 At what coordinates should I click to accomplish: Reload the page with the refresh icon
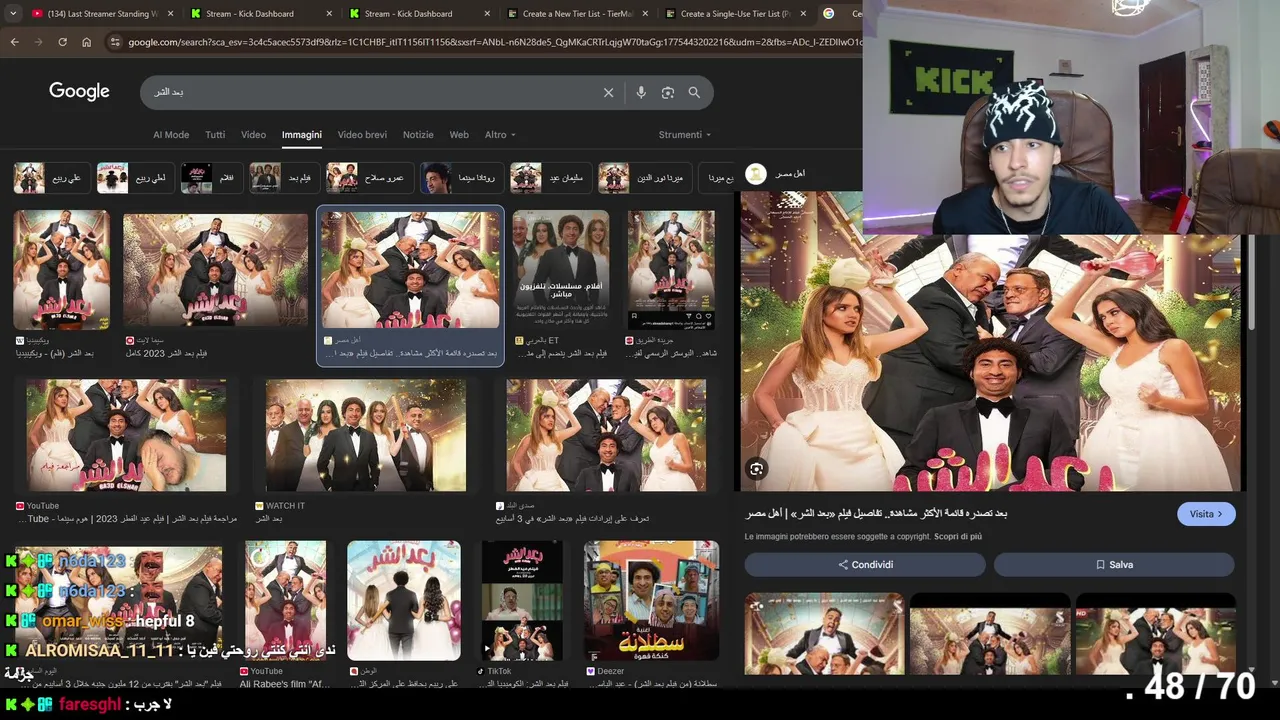(x=62, y=42)
